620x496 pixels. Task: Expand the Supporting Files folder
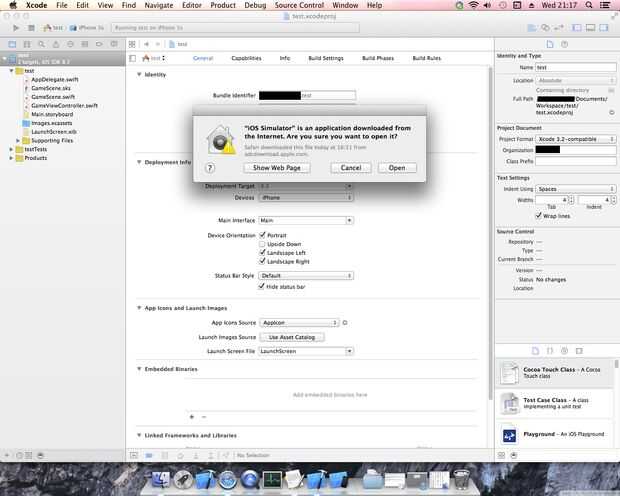click(x=18, y=140)
